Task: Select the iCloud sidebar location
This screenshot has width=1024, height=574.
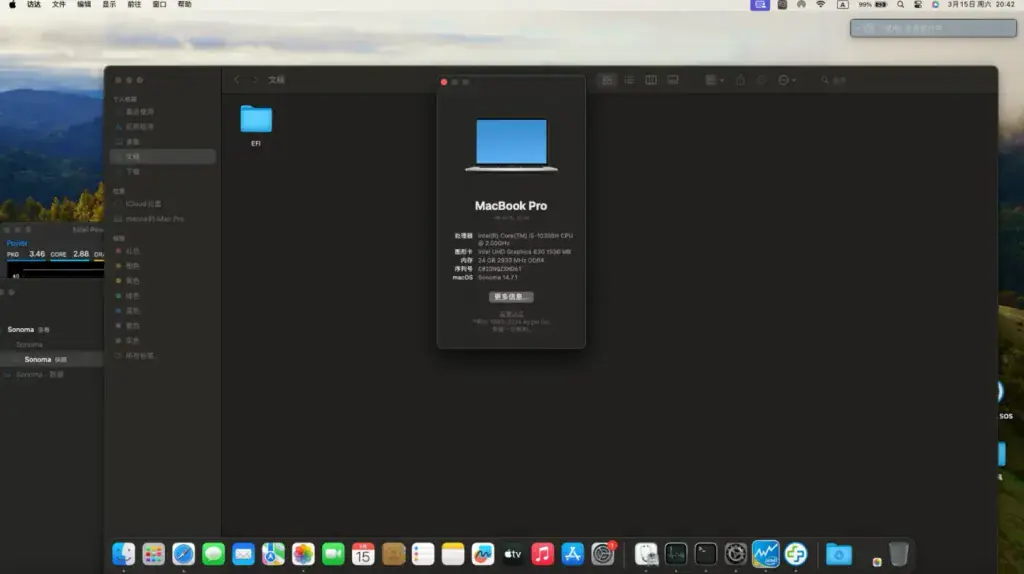Action: 143,204
